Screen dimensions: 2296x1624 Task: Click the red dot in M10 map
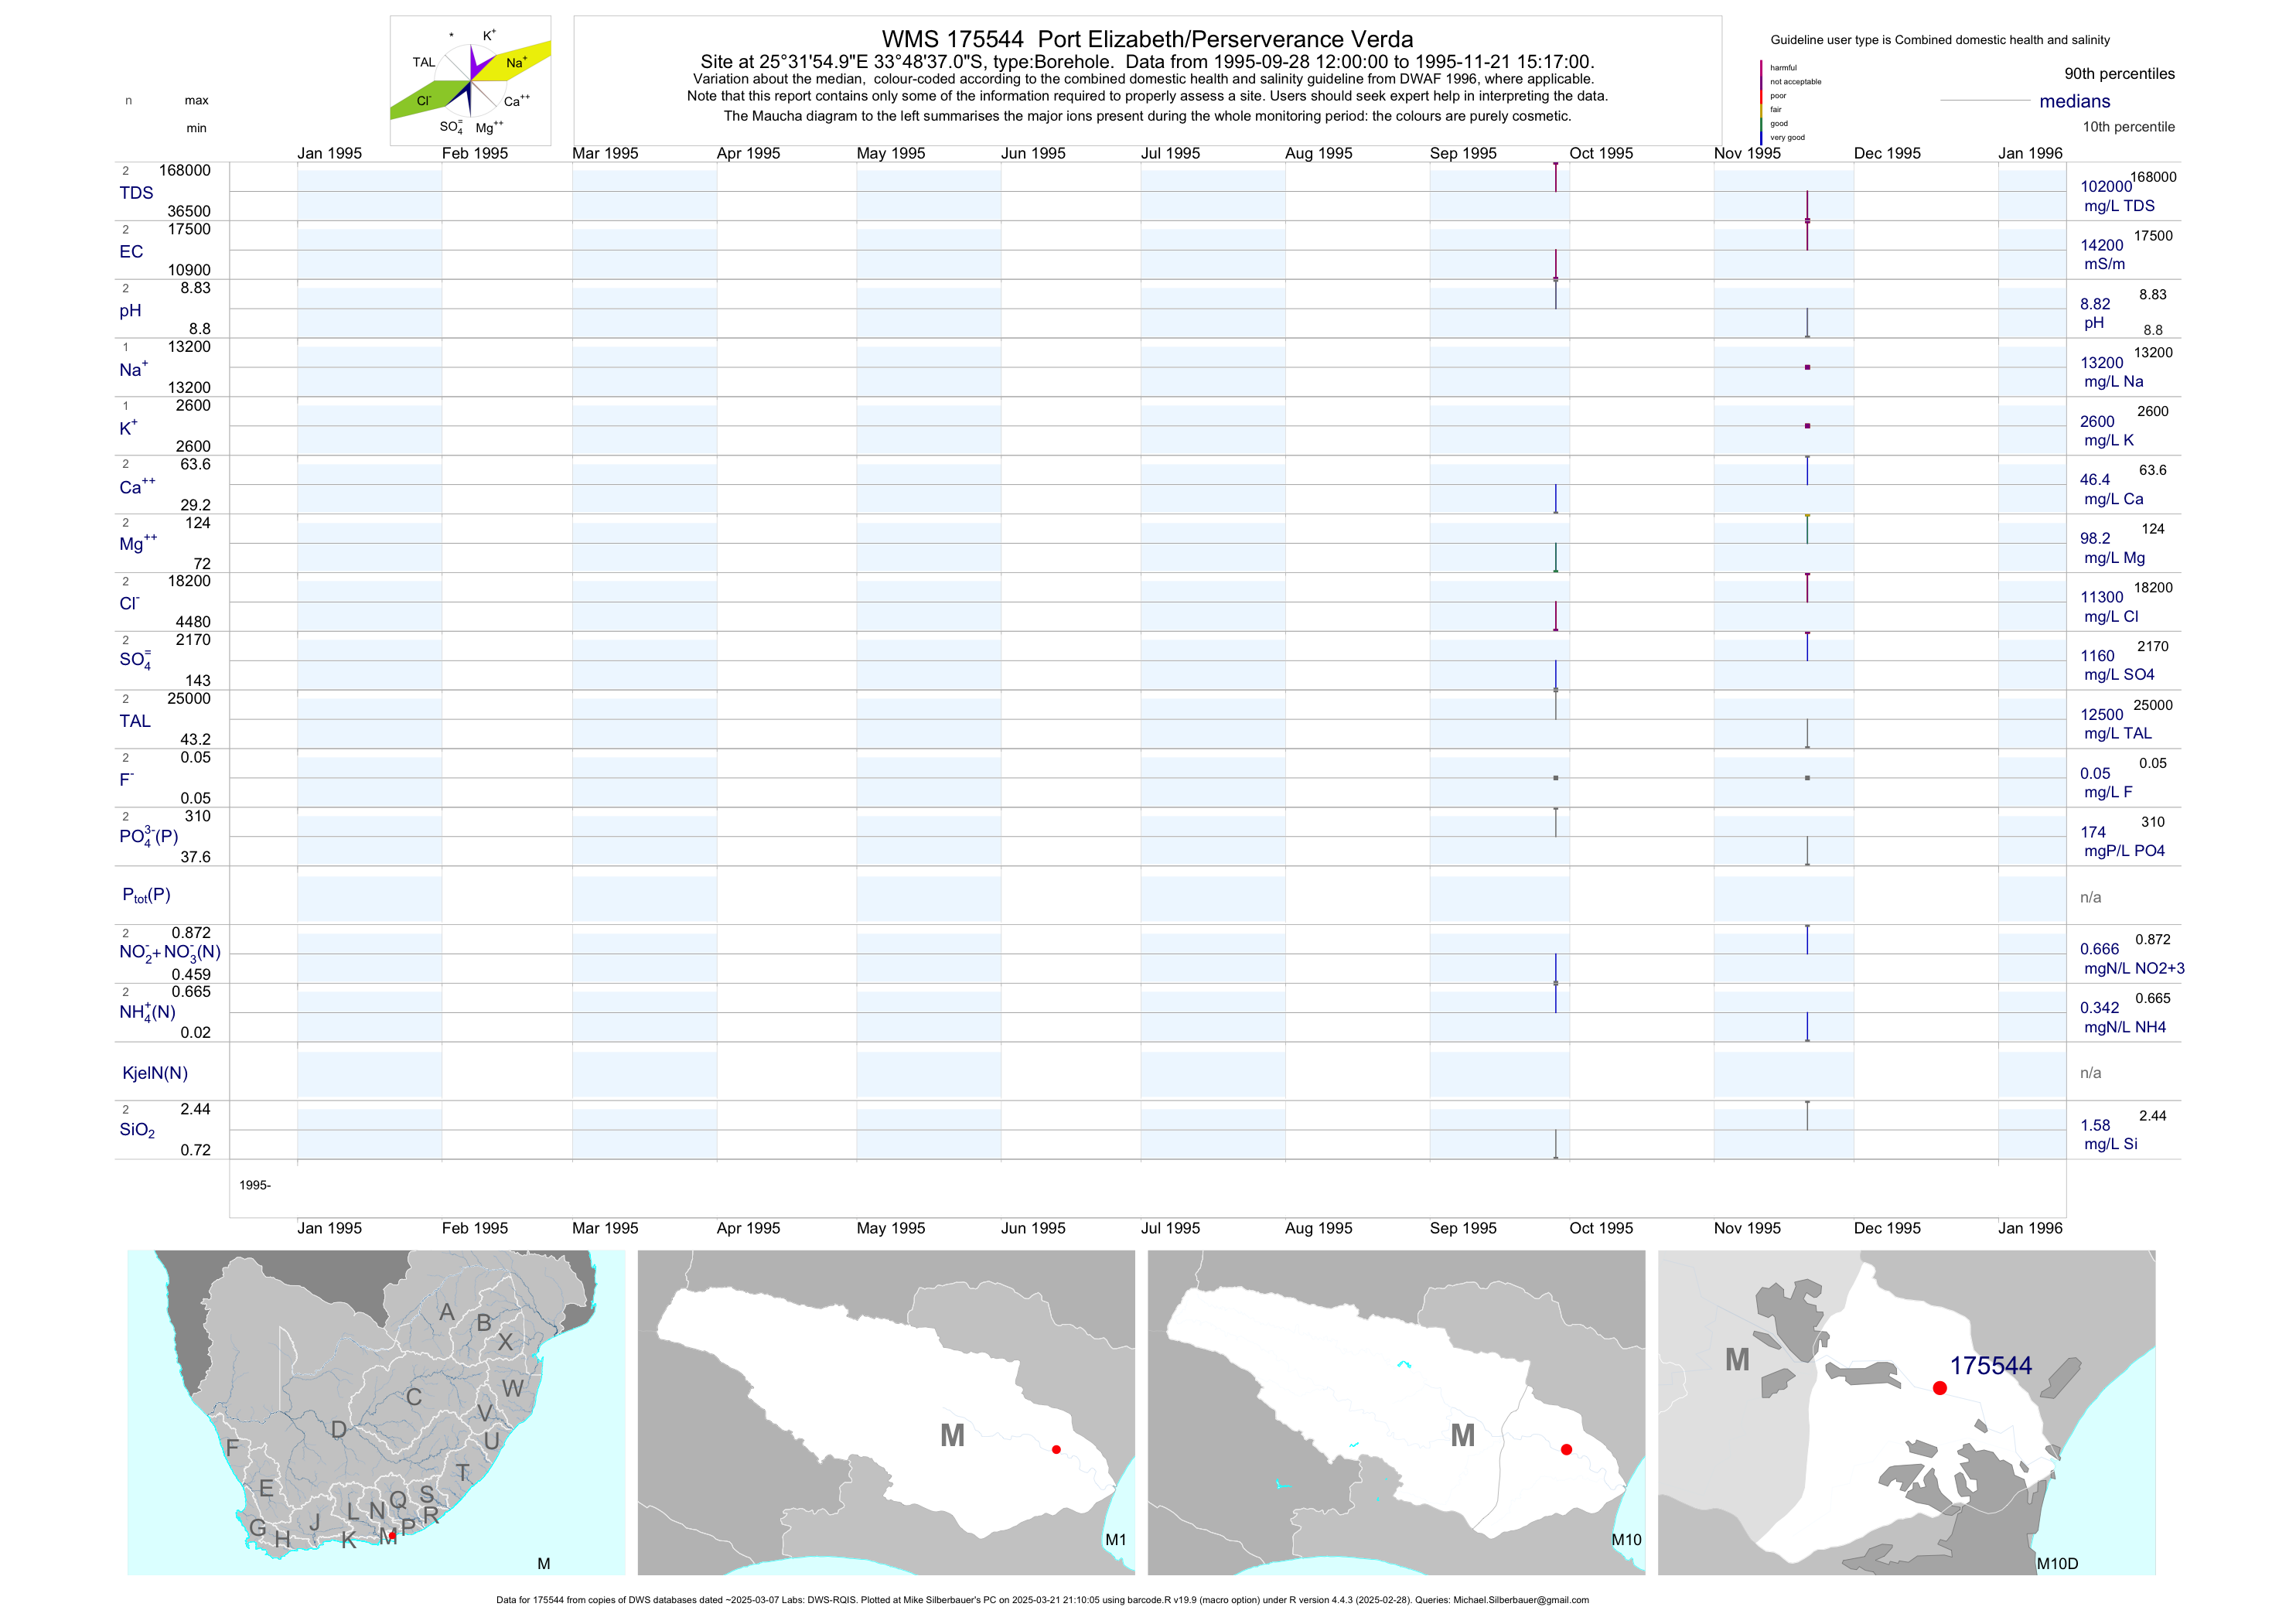[x=1566, y=1449]
